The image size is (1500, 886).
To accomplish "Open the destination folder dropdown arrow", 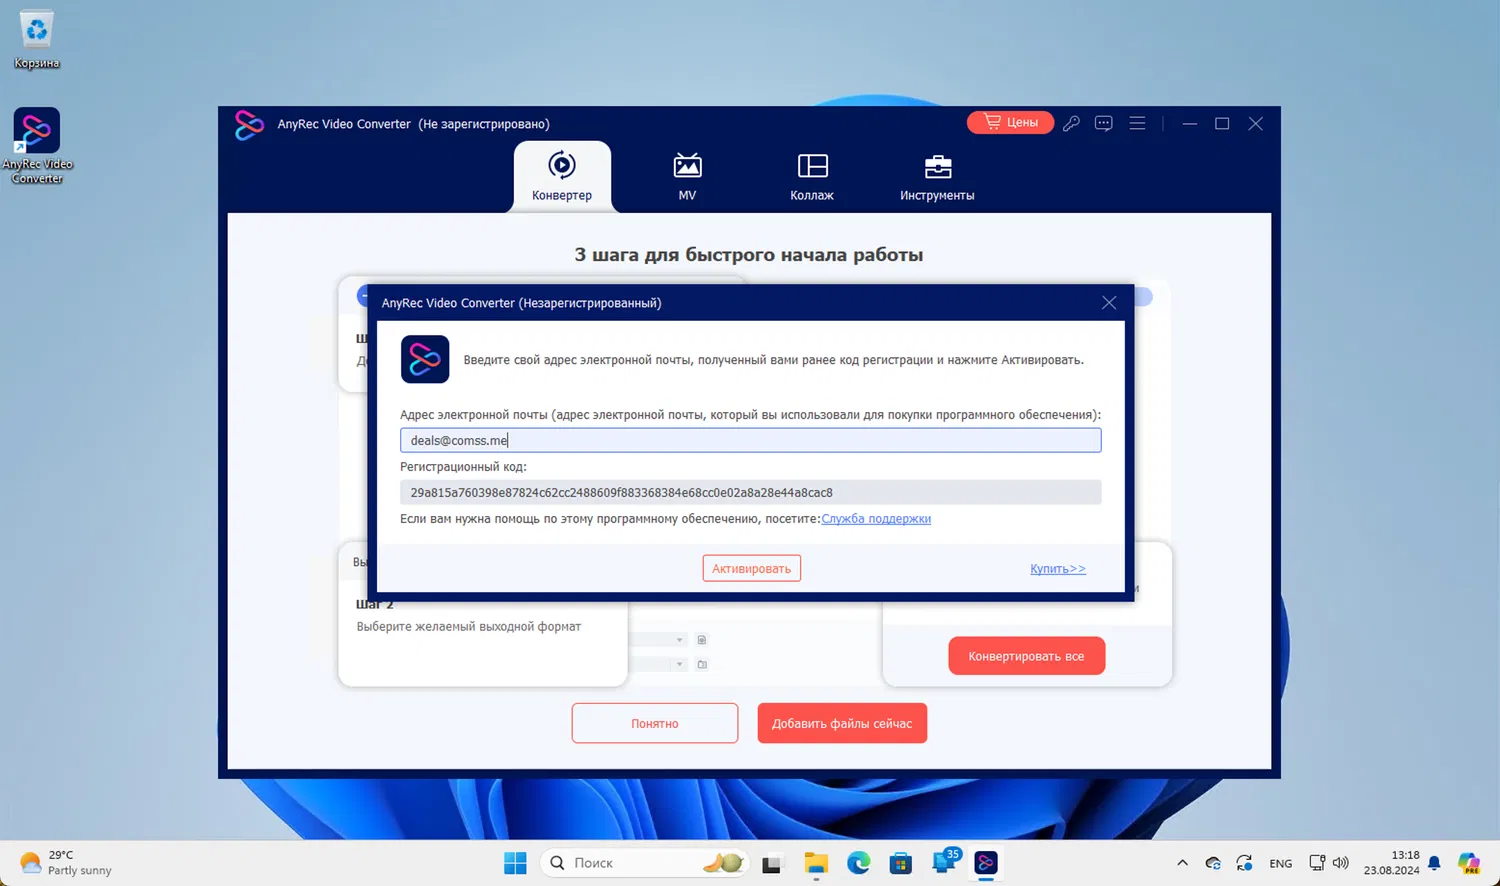I will tap(680, 664).
